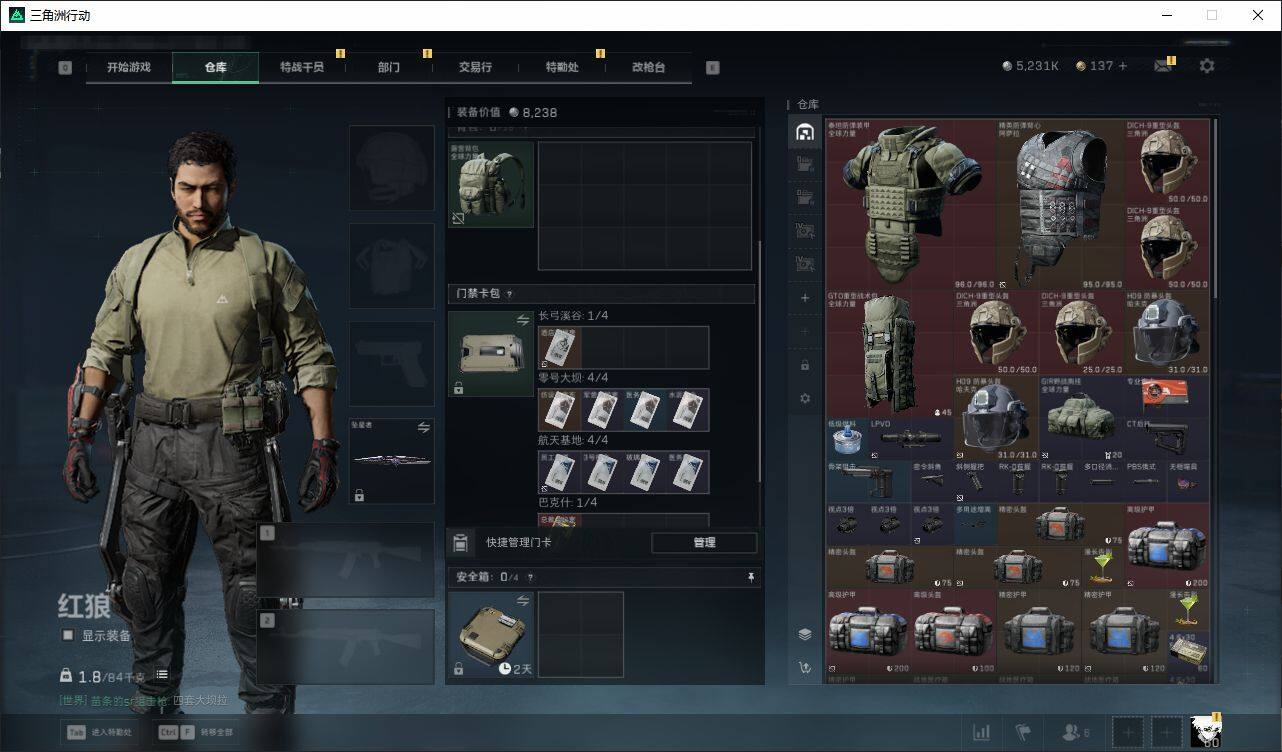Click the auto-sort warehouse icon
The width and height of the screenshot is (1282, 752).
(805, 667)
